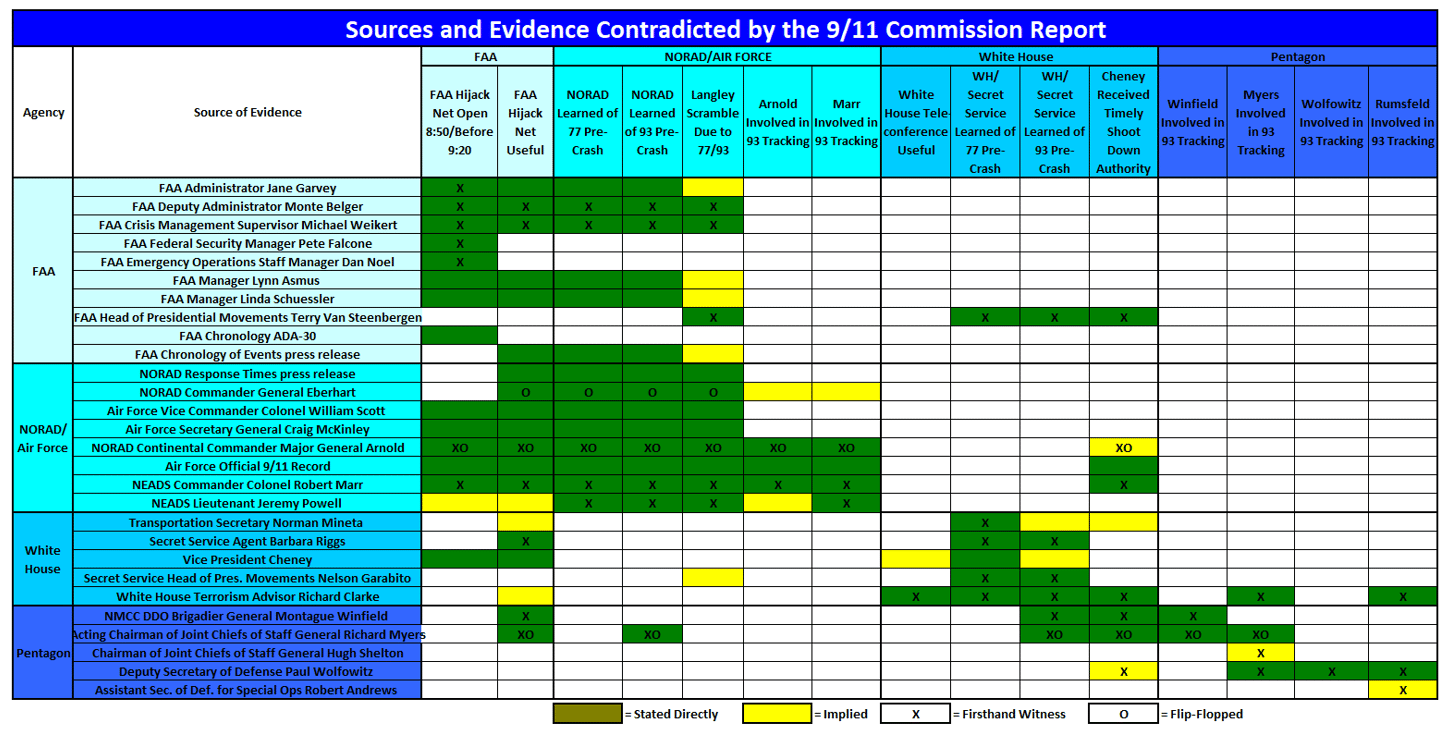The width and height of the screenshot is (1440, 735).
Task: Select the Arnold Involved in 93 Tracking header
Action: click(x=777, y=122)
